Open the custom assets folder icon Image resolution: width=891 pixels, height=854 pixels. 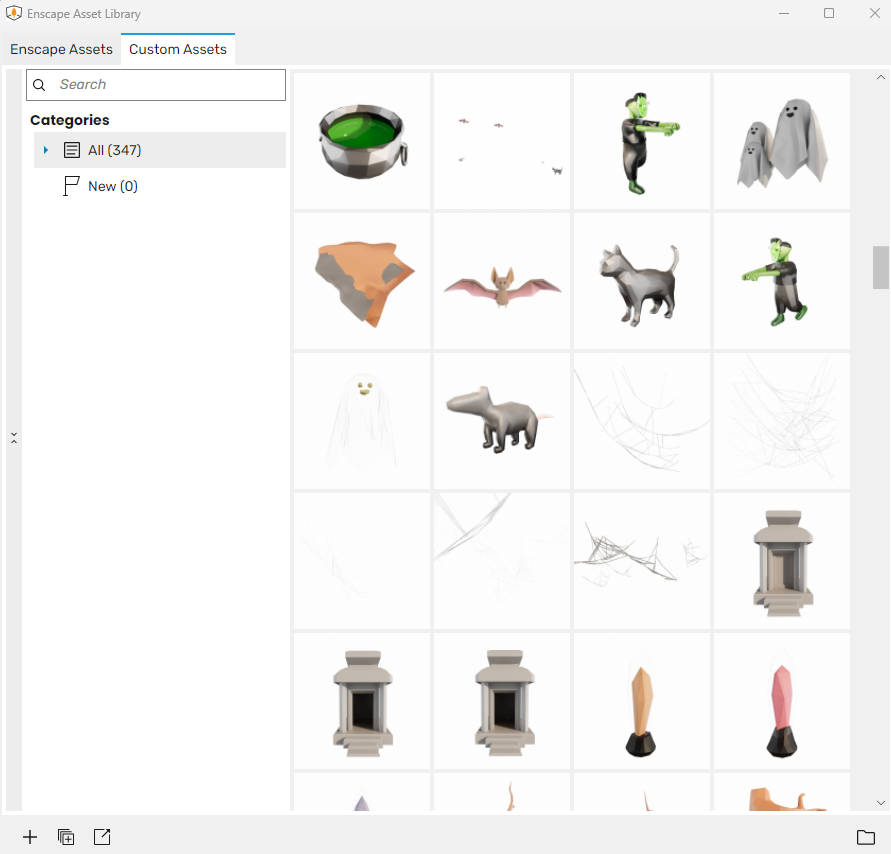coord(866,837)
